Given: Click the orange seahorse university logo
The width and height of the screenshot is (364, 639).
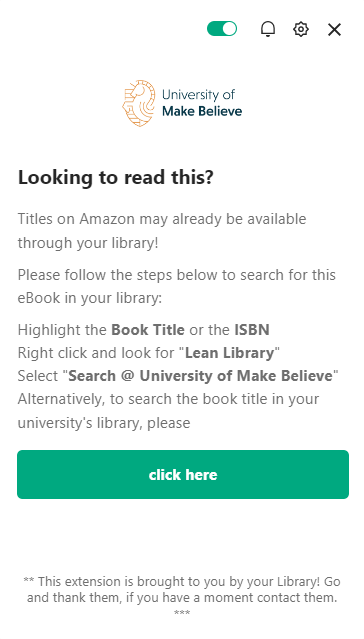Looking at the screenshot, I should click(x=139, y=103).
